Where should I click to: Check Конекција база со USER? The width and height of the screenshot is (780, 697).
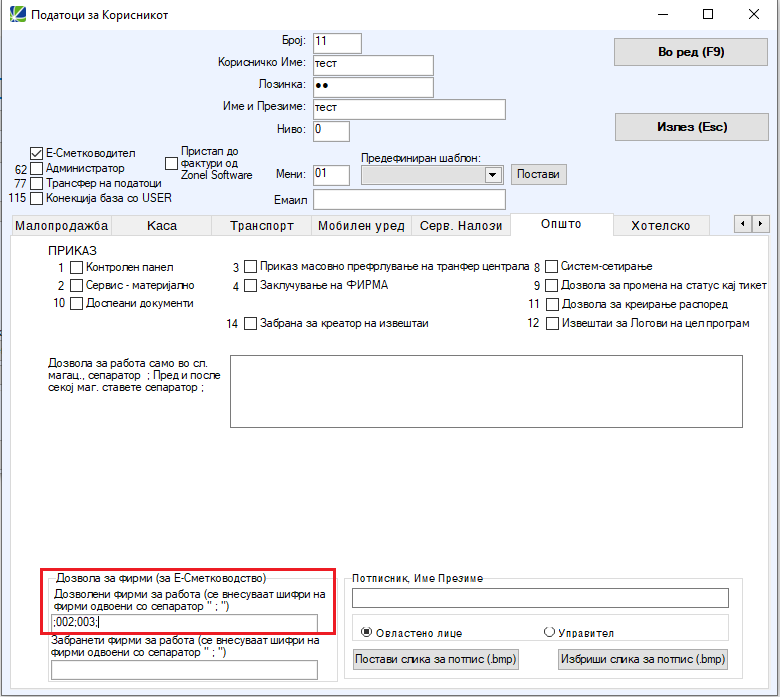coord(36,199)
